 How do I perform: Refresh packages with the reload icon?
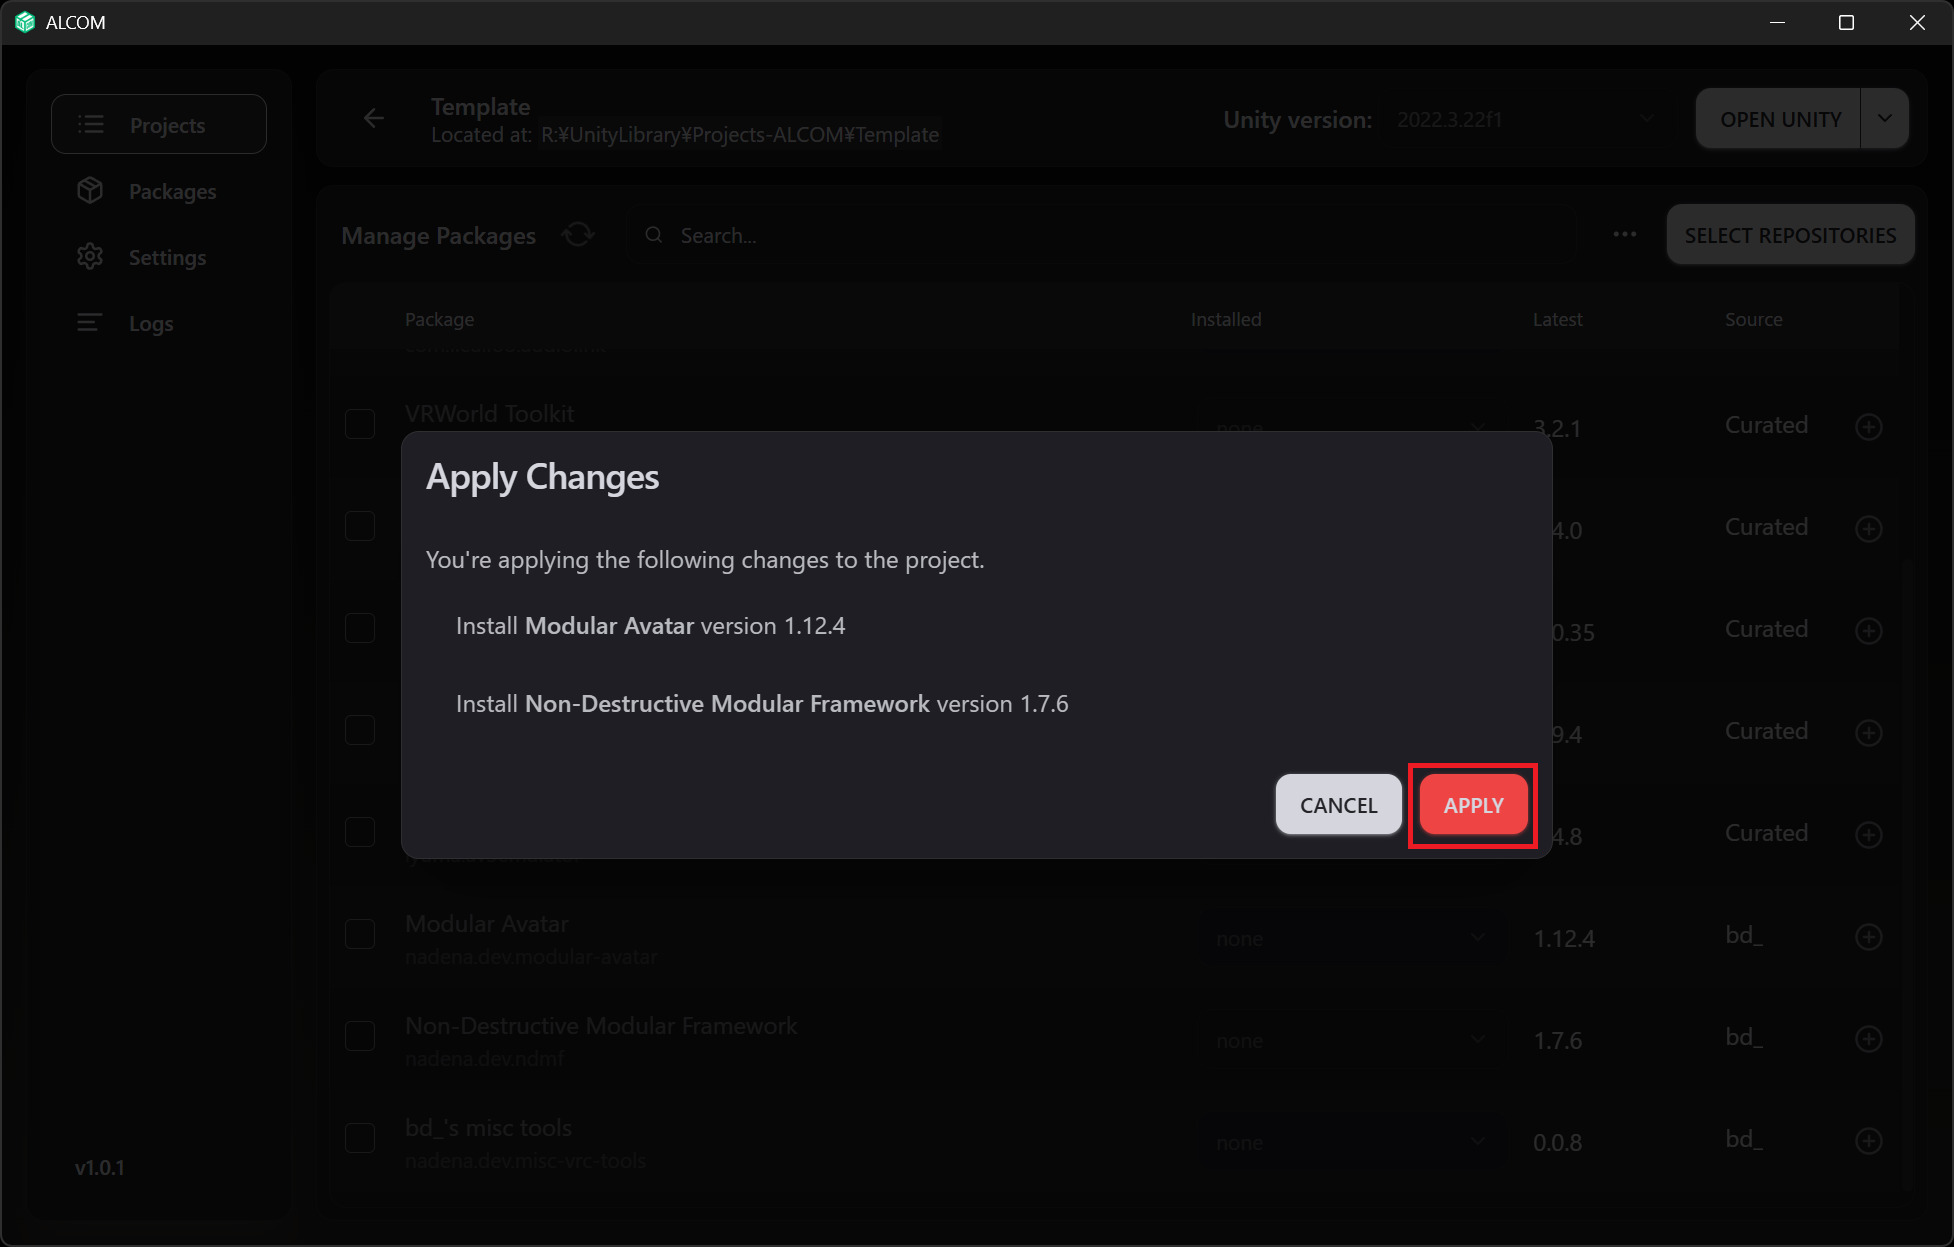[x=578, y=235]
